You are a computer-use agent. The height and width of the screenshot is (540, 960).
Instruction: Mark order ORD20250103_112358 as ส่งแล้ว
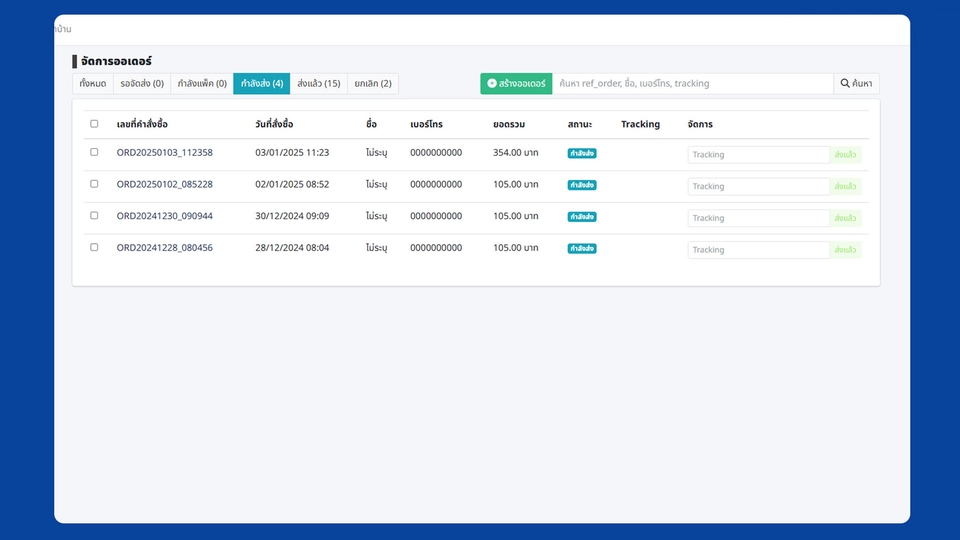[846, 154]
